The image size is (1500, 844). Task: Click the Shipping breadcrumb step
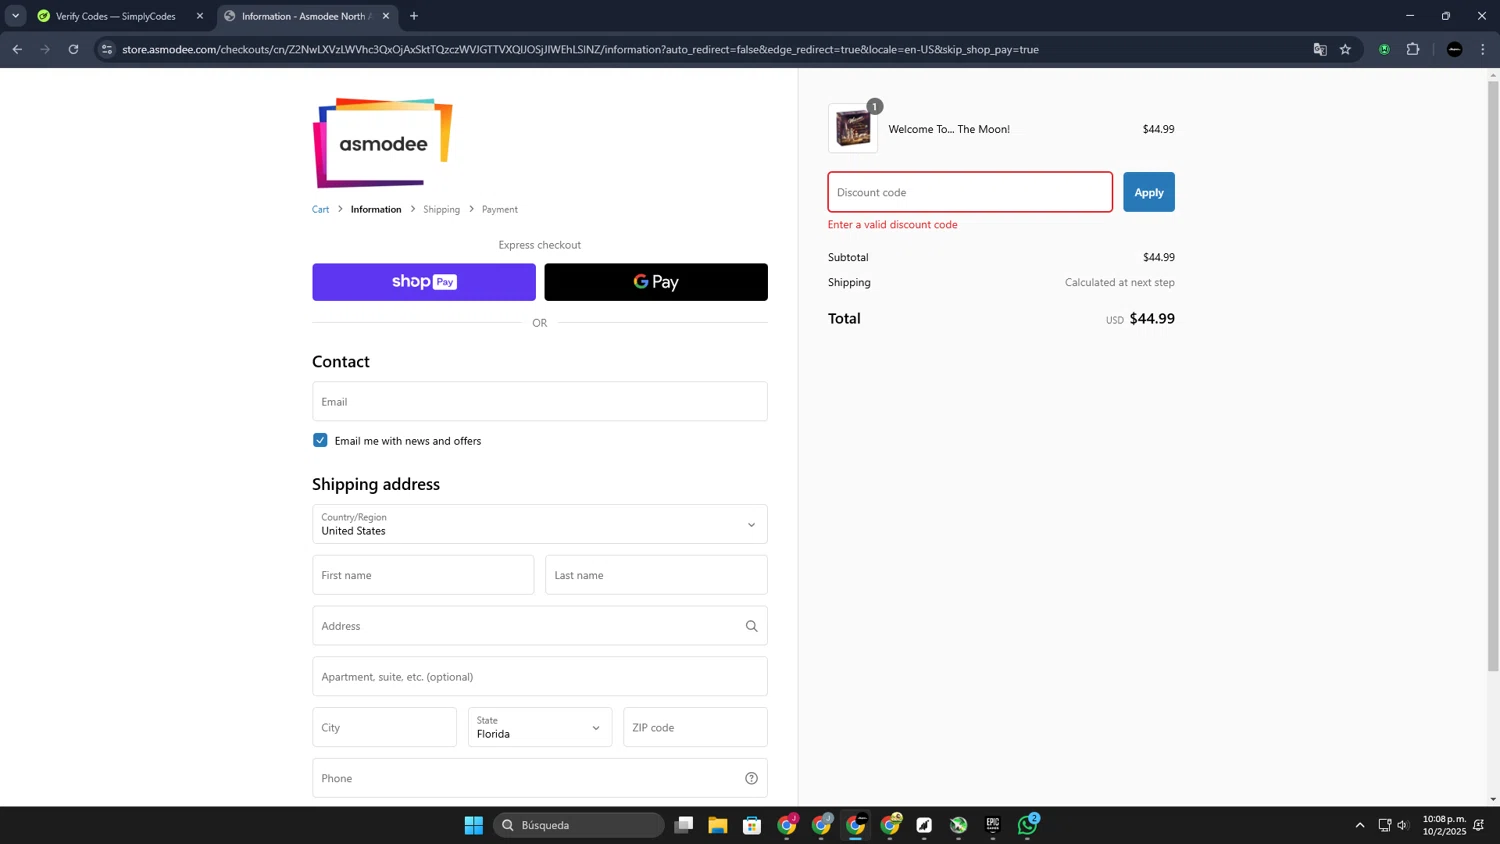441,209
